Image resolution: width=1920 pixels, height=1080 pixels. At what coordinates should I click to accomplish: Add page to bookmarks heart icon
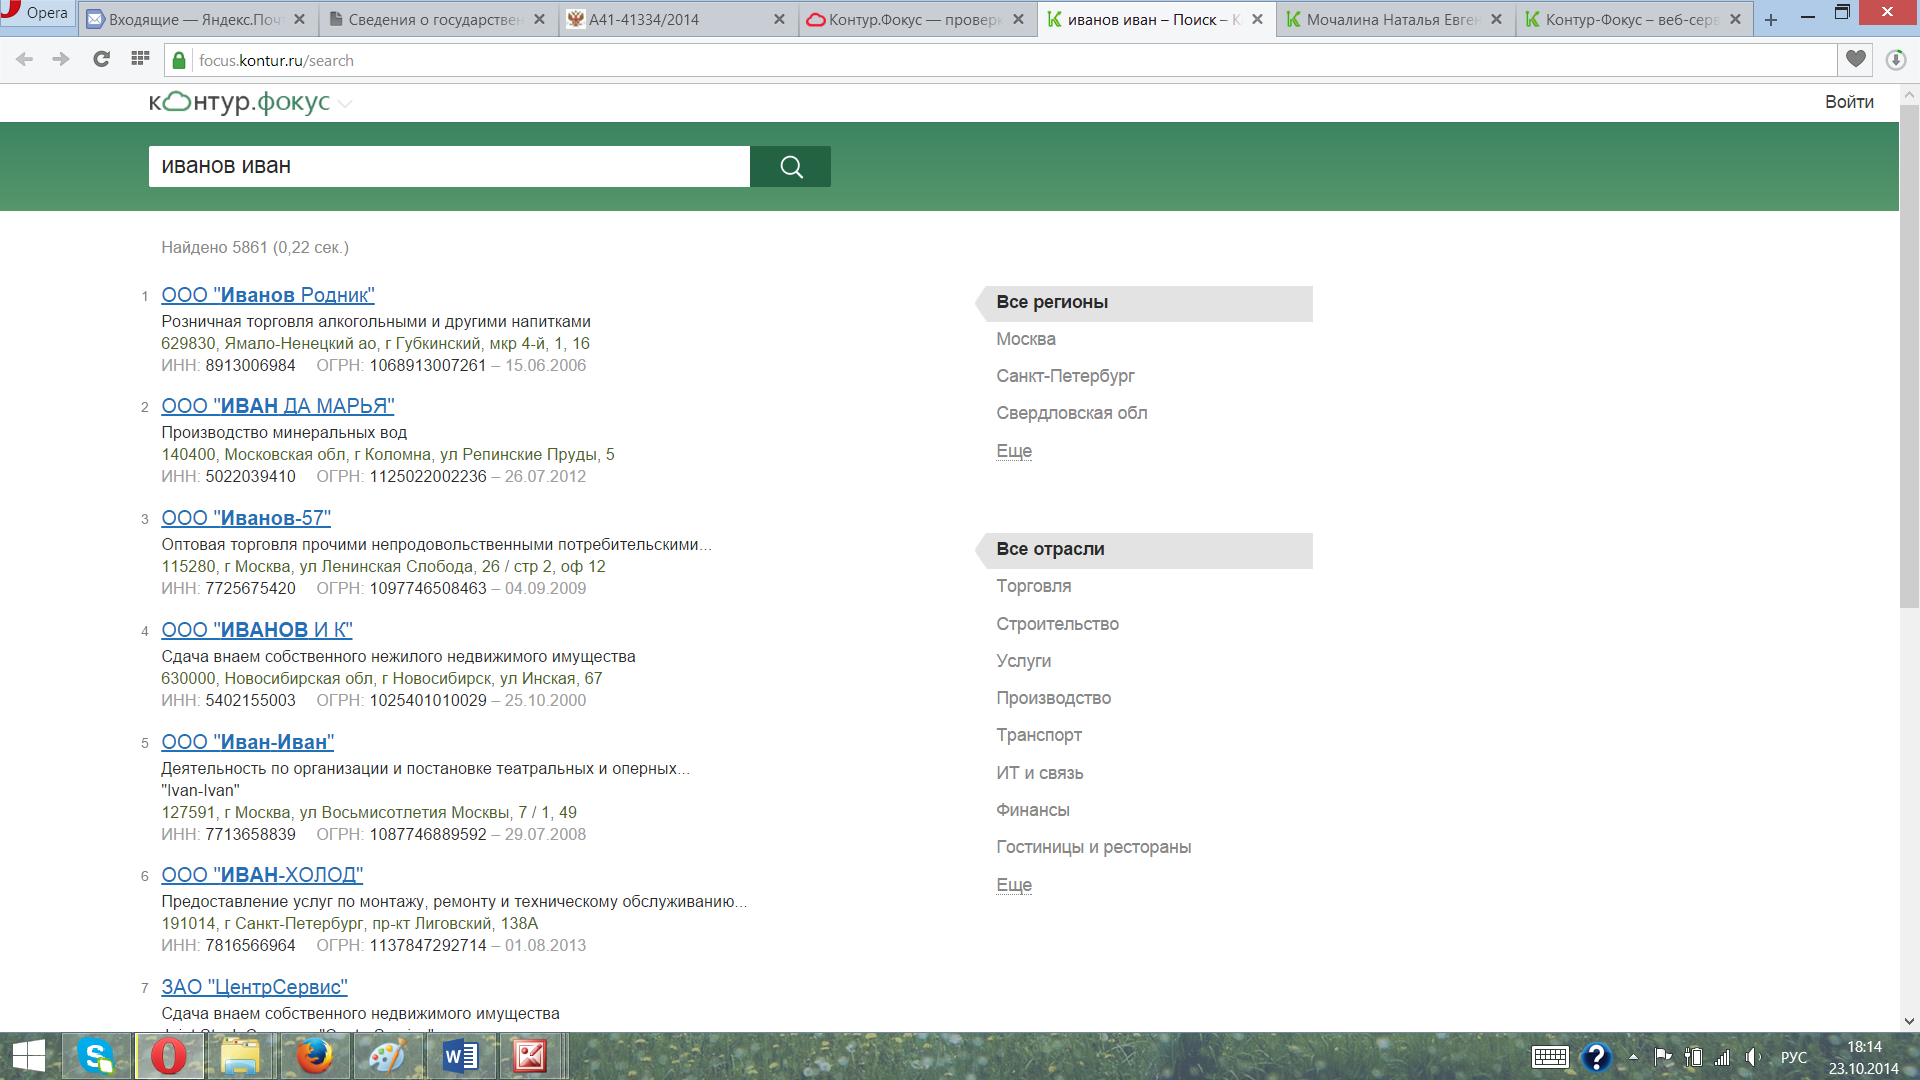point(1856,60)
